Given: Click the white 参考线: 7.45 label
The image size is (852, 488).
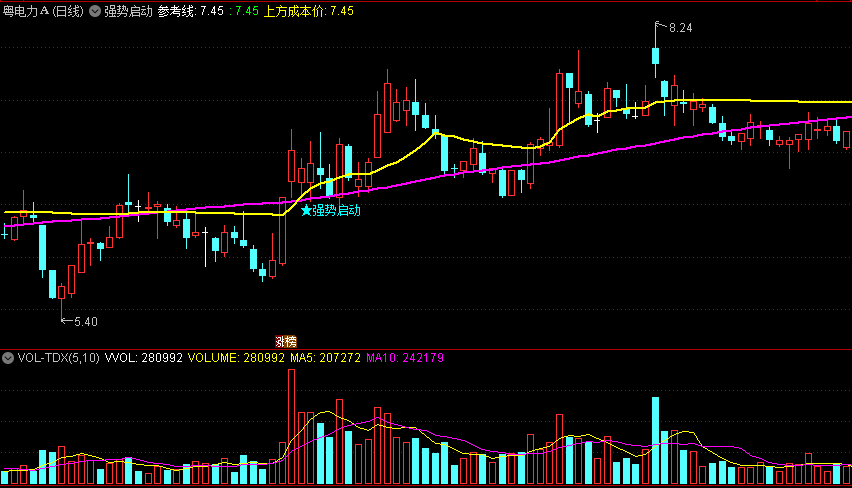Looking at the screenshot, I should click(191, 11).
